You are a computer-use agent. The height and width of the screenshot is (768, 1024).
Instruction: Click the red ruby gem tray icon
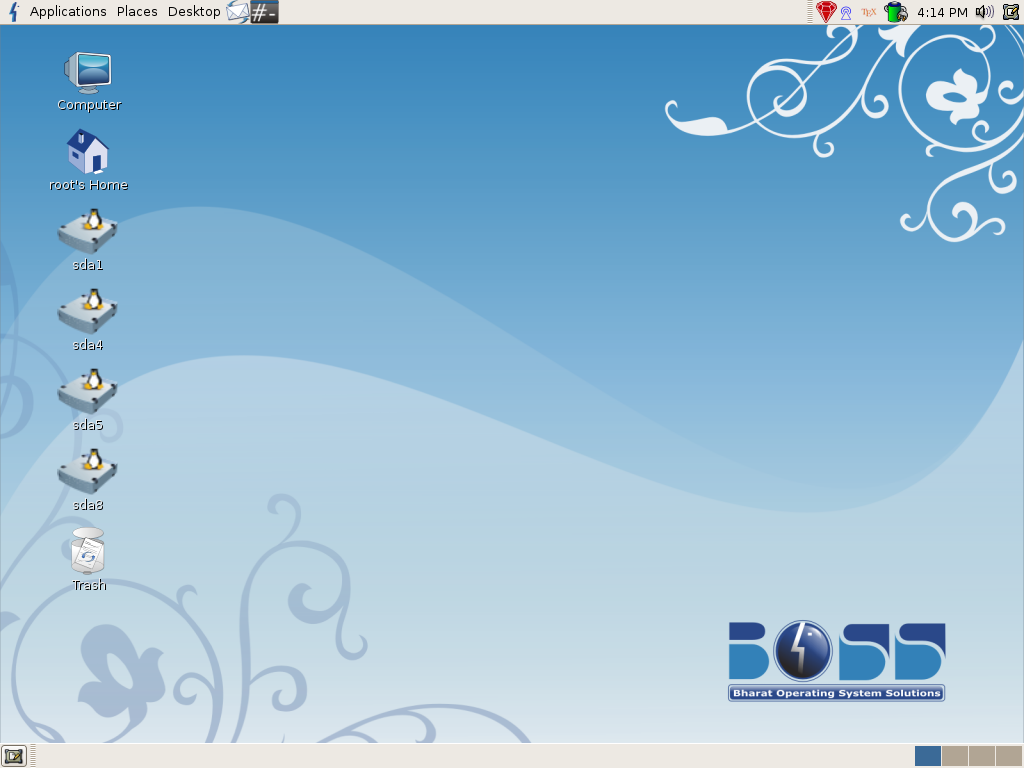click(825, 12)
